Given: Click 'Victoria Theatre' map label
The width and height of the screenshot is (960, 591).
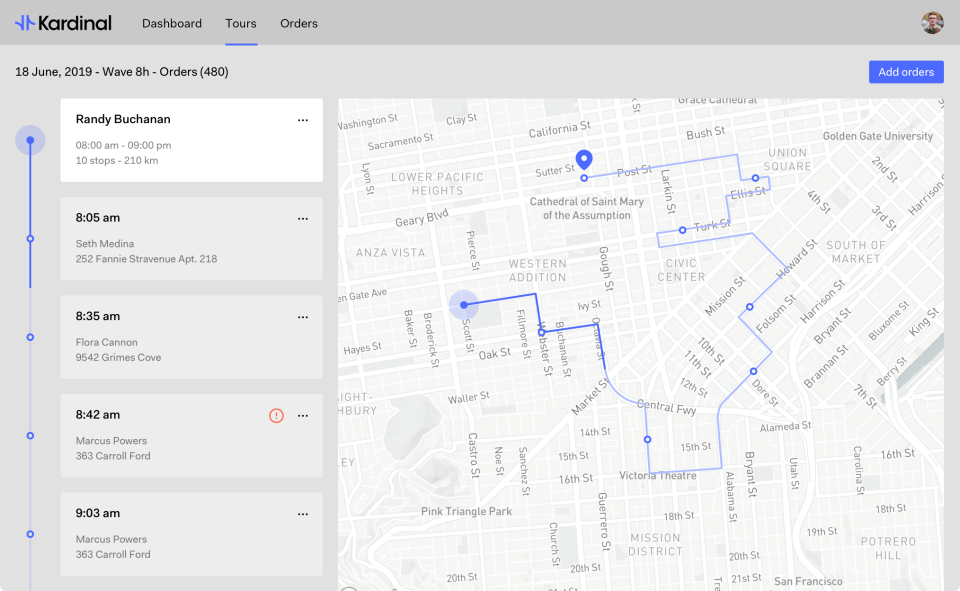Looking at the screenshot, I should pos(658,476).
